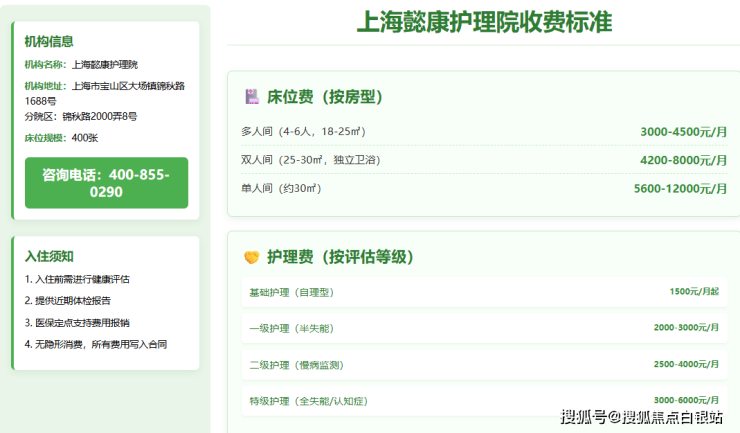
Task: Select the page title 上海懿康护理院收费标准
Action: coord(484,22)
